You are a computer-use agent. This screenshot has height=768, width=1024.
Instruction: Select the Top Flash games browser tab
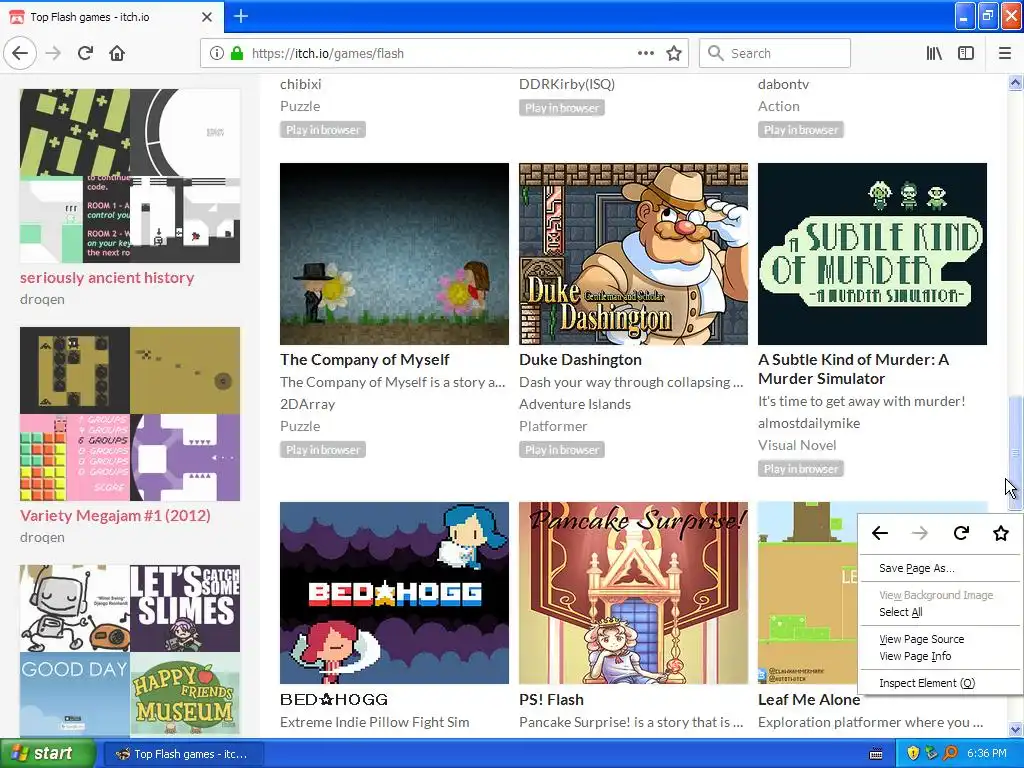pos(112,17)
